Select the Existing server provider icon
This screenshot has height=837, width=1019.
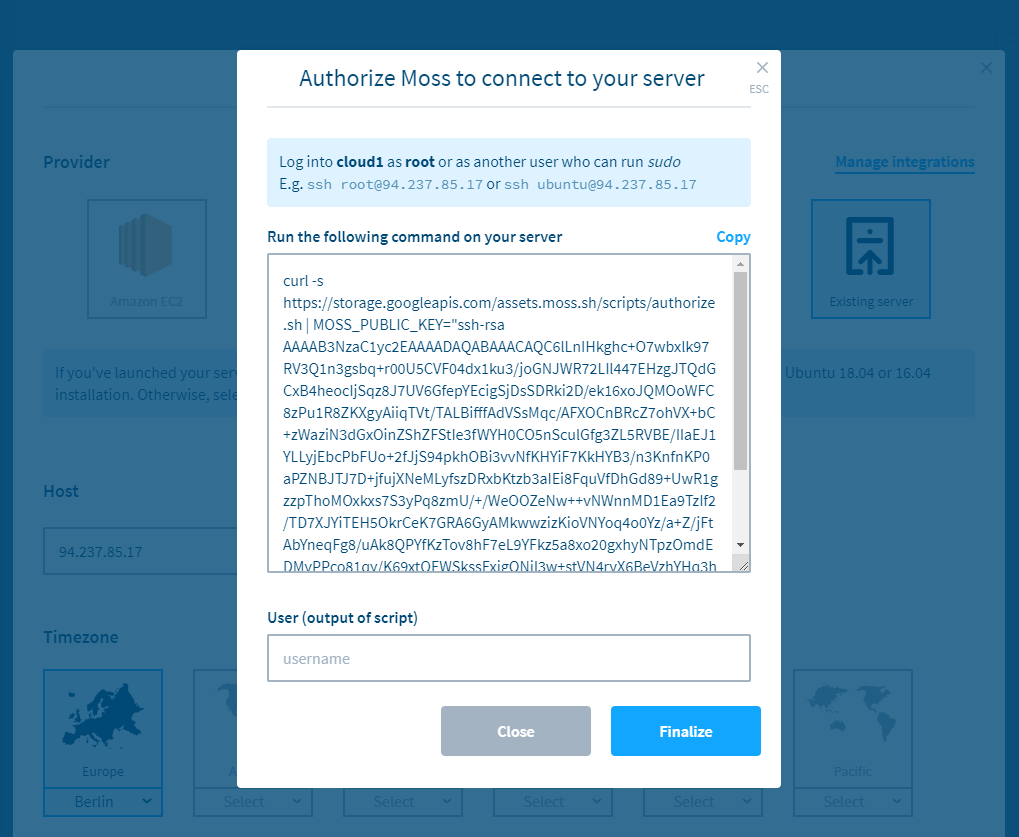[870, 260]
